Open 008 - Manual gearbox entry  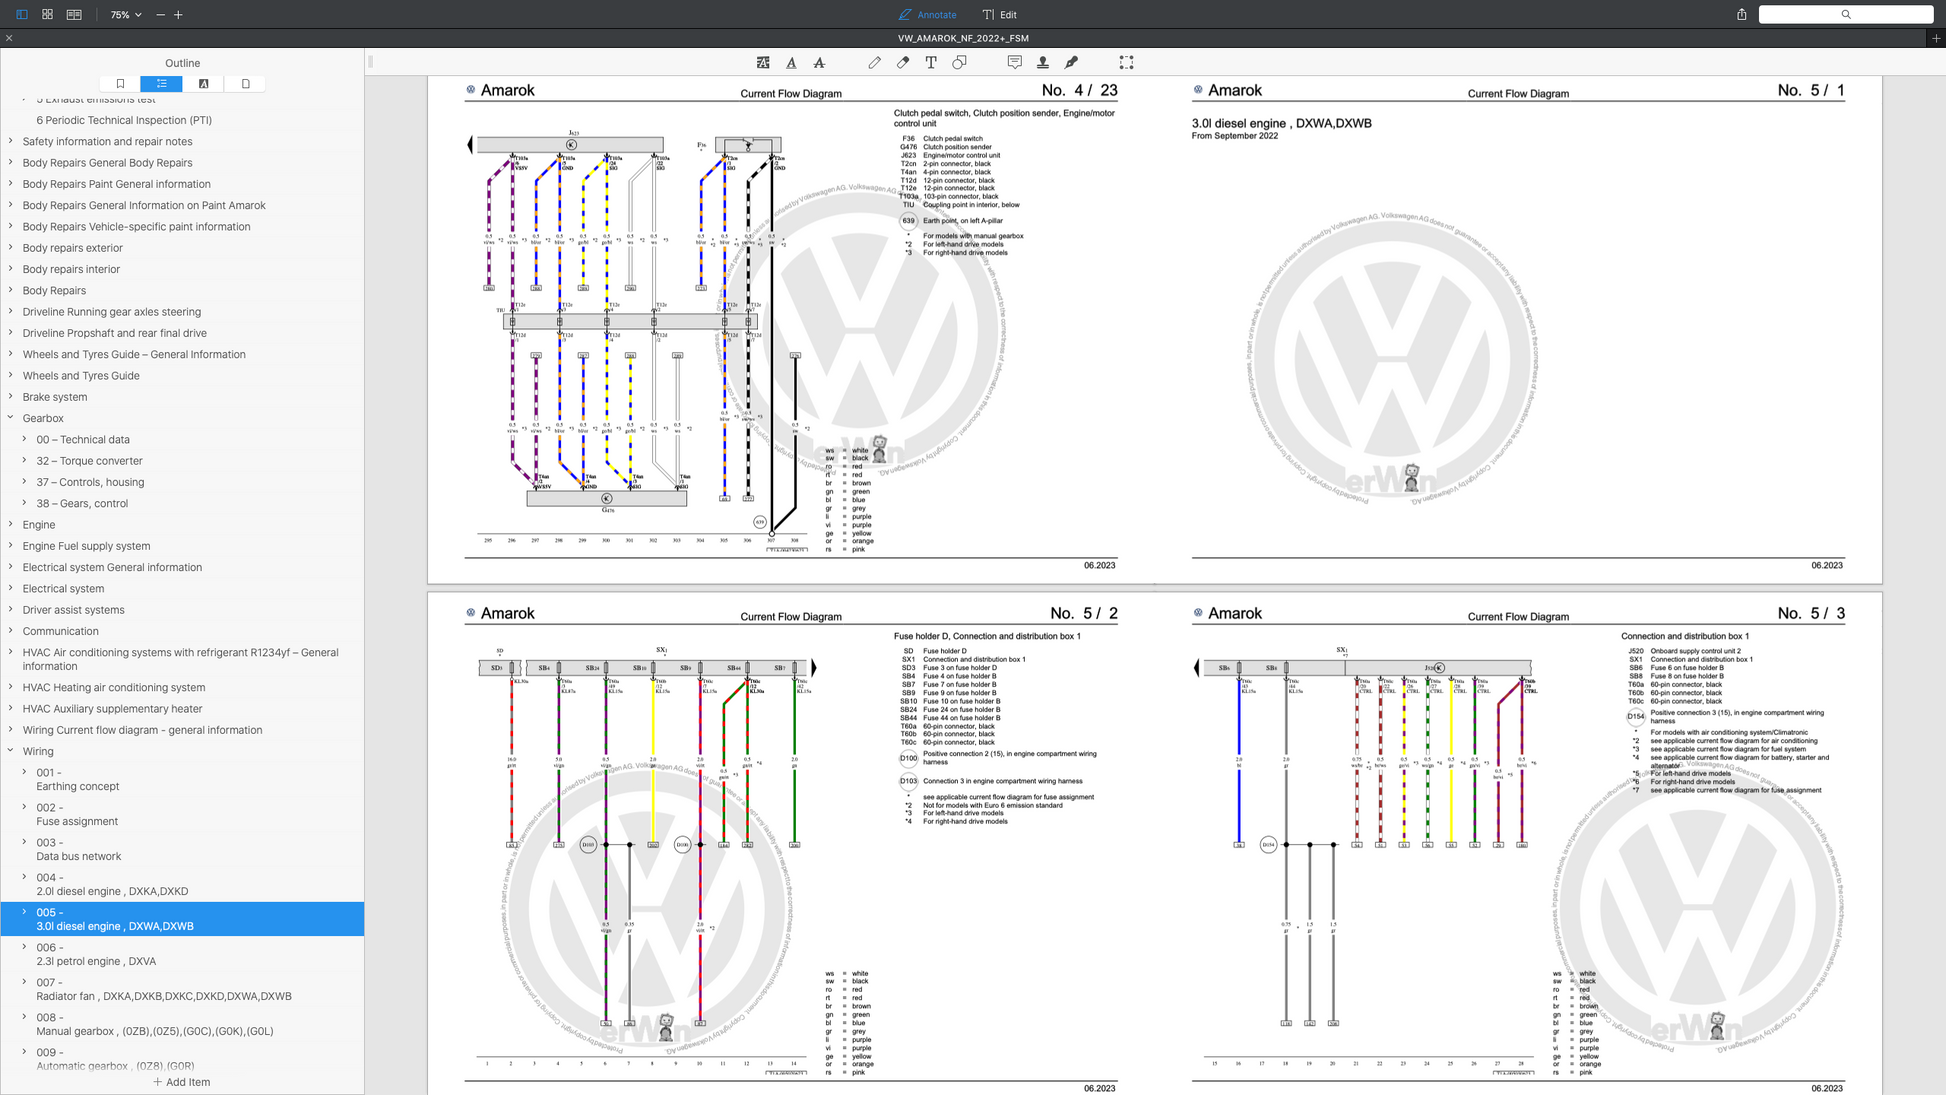click(155, 1024)
